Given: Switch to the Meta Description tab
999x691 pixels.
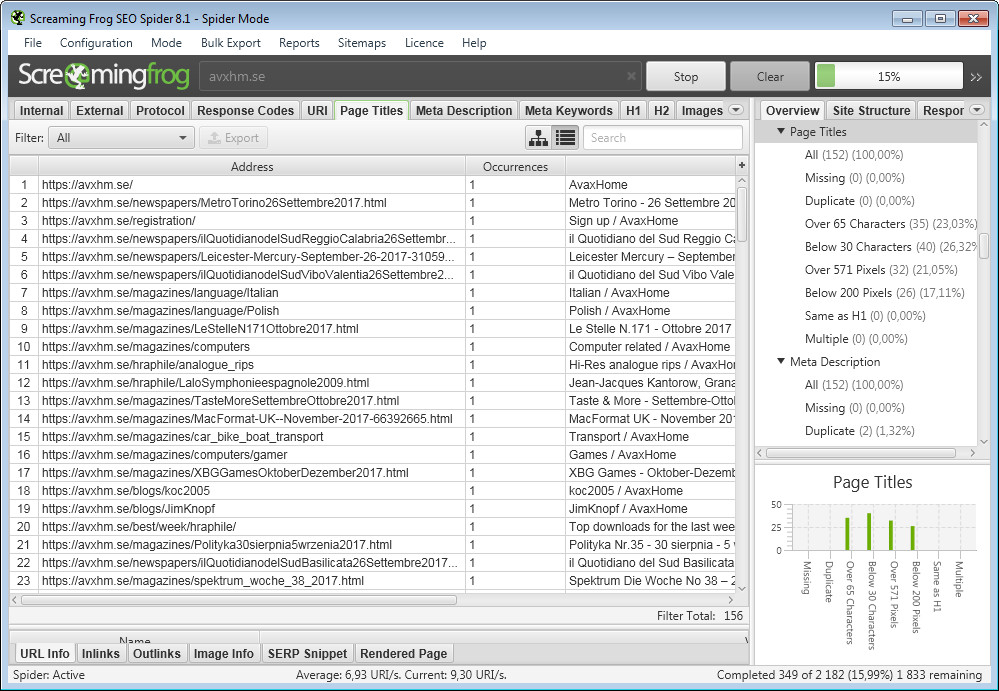Looking at the screenshot, I should pos(464,110).
